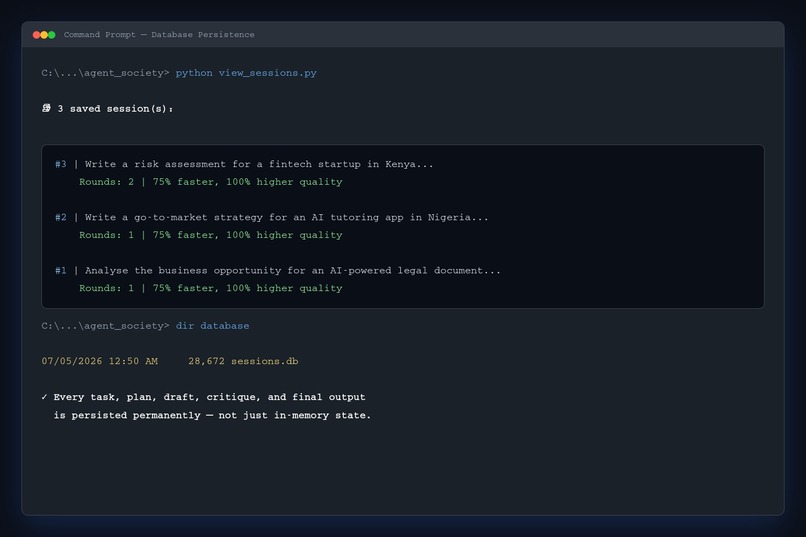Click the prompt before 'dir database'

tap(105, 326)
